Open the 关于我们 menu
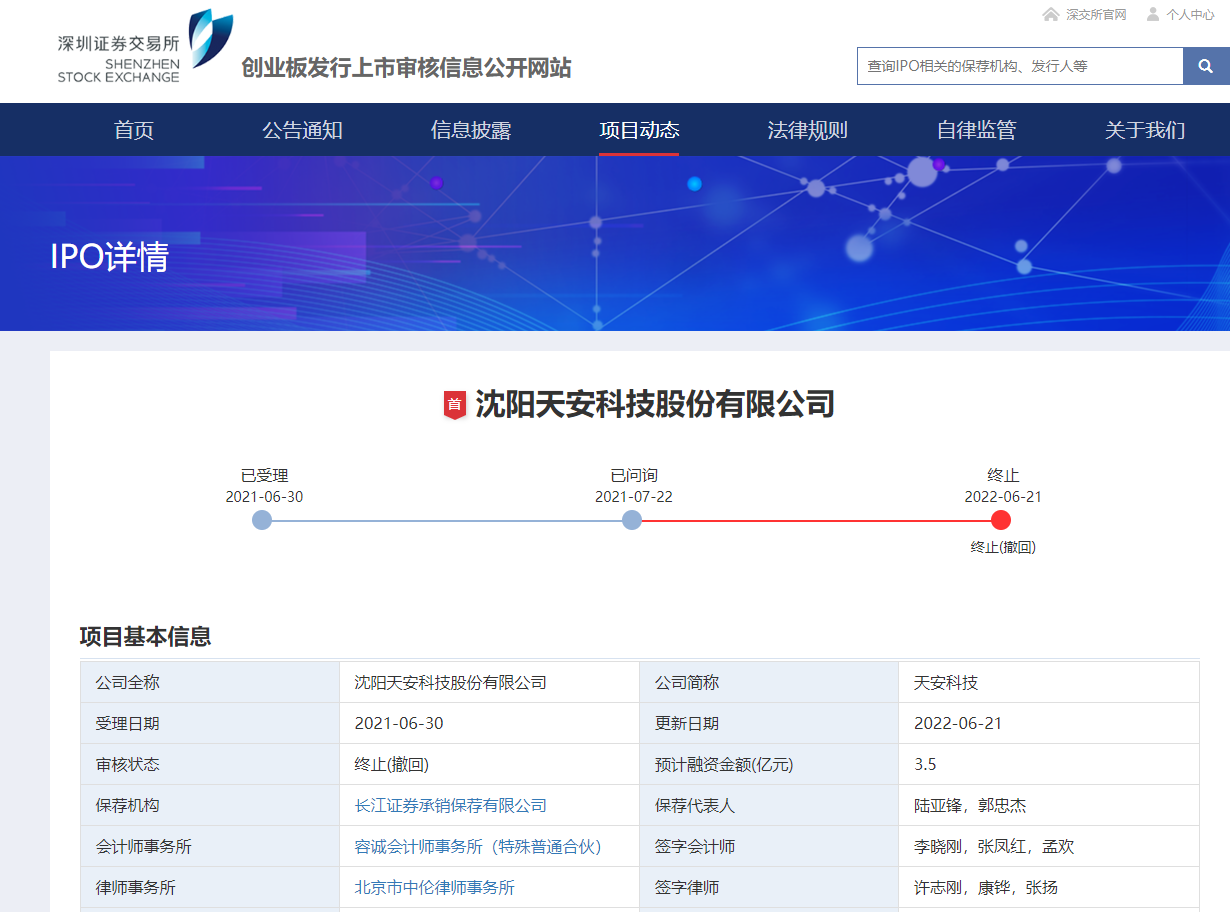The height and width of the screenshot is (912, 1230). coord(1144,130)
